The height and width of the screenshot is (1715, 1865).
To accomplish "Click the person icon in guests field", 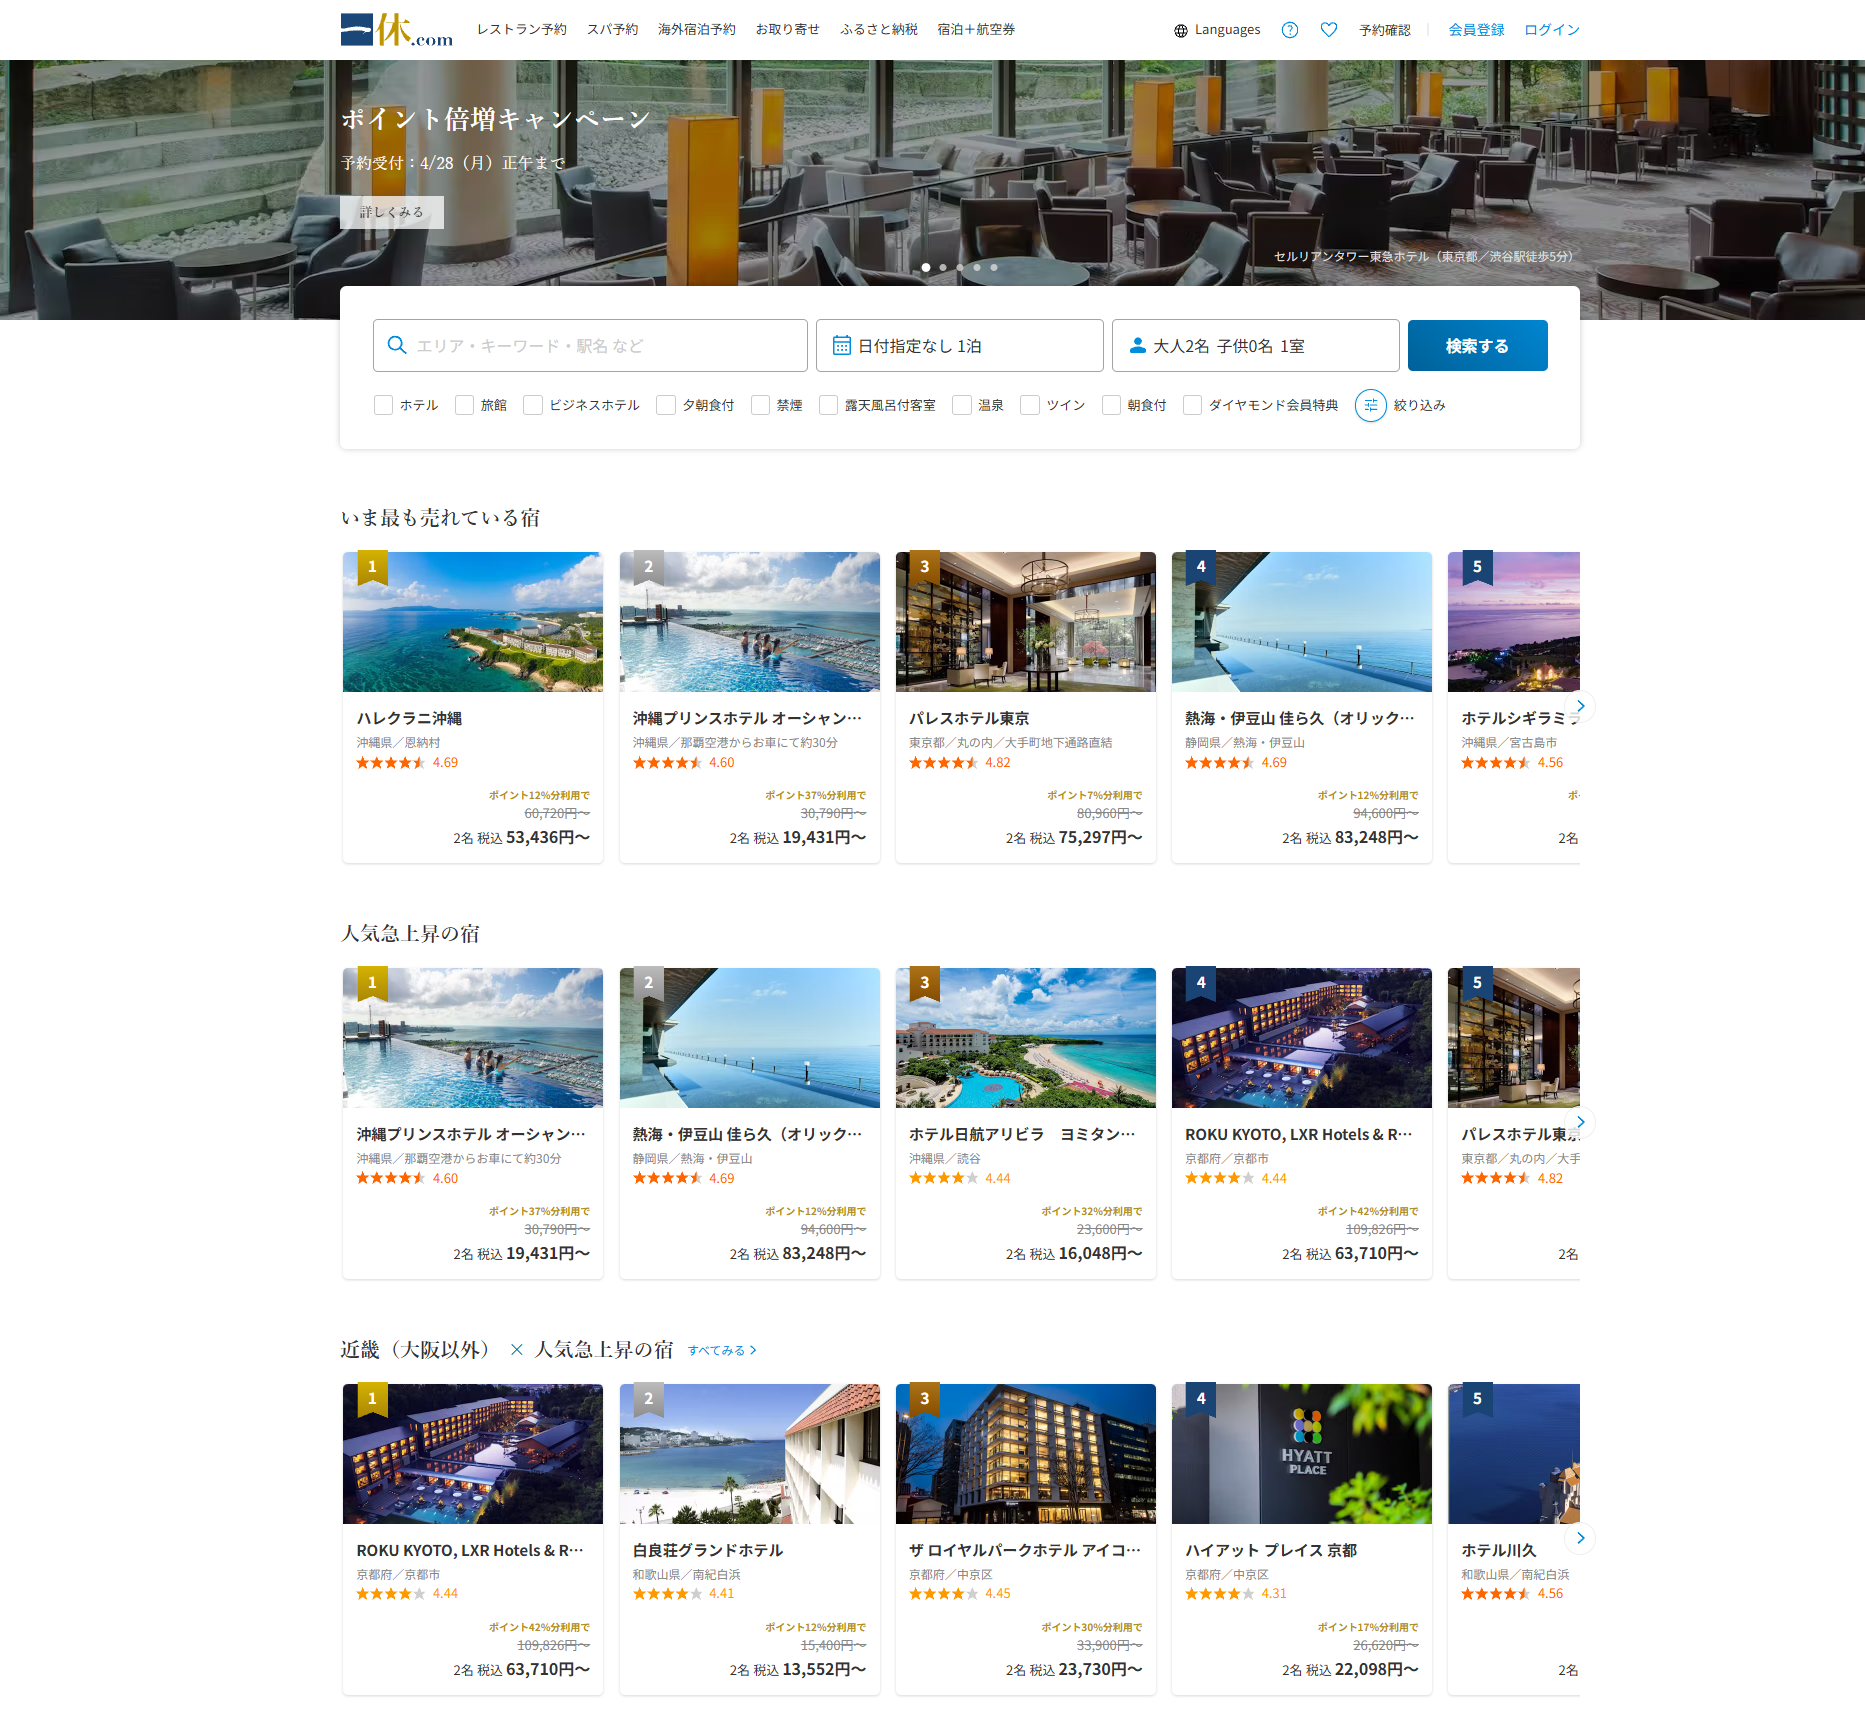I will coord(1137,345).
